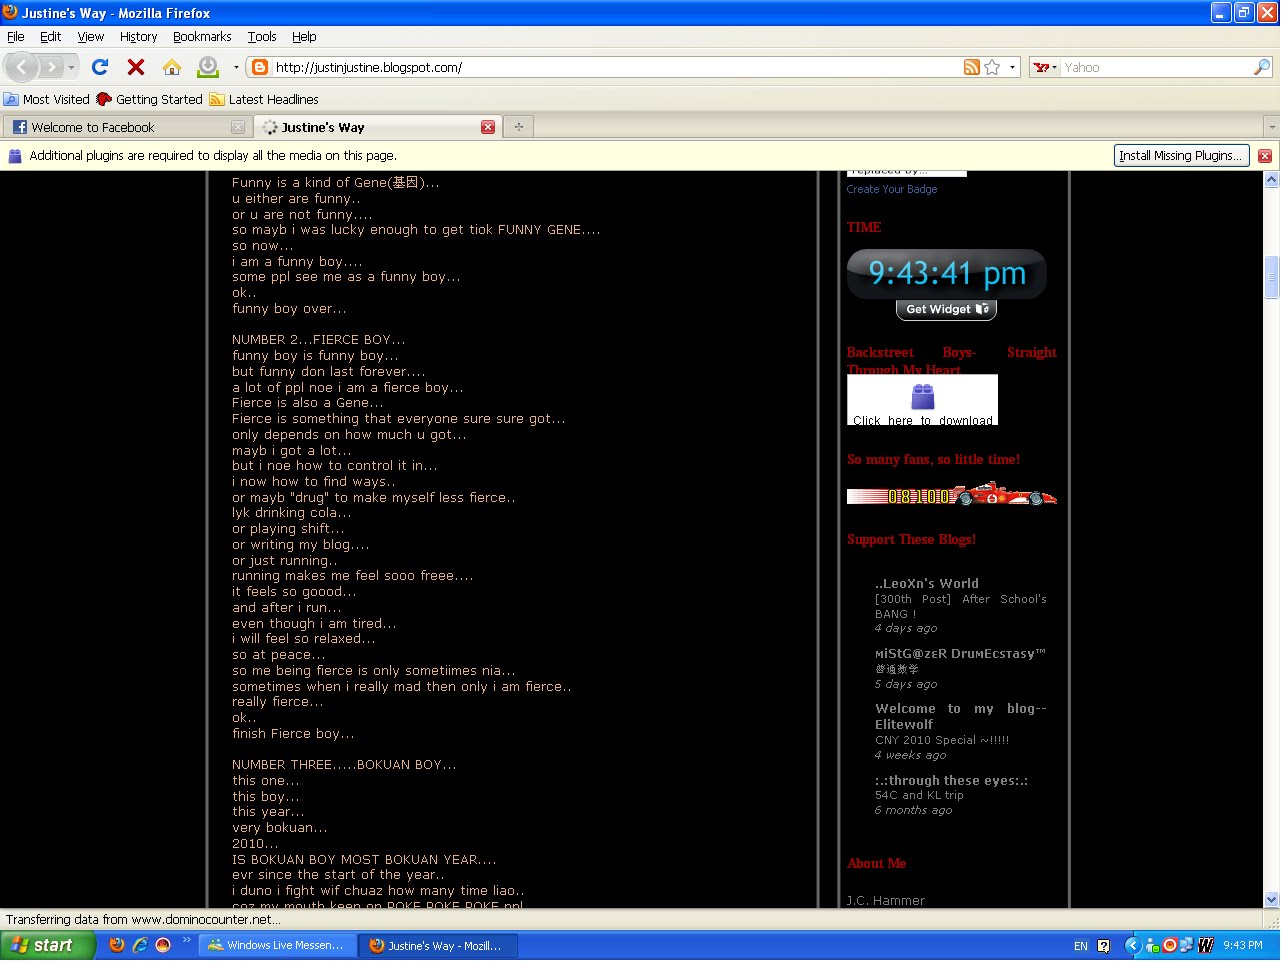Image resolution: width=1281 pixels, height=963 pixels.
Task: Open the Edit menu
Action: click(x=50, y=36)
